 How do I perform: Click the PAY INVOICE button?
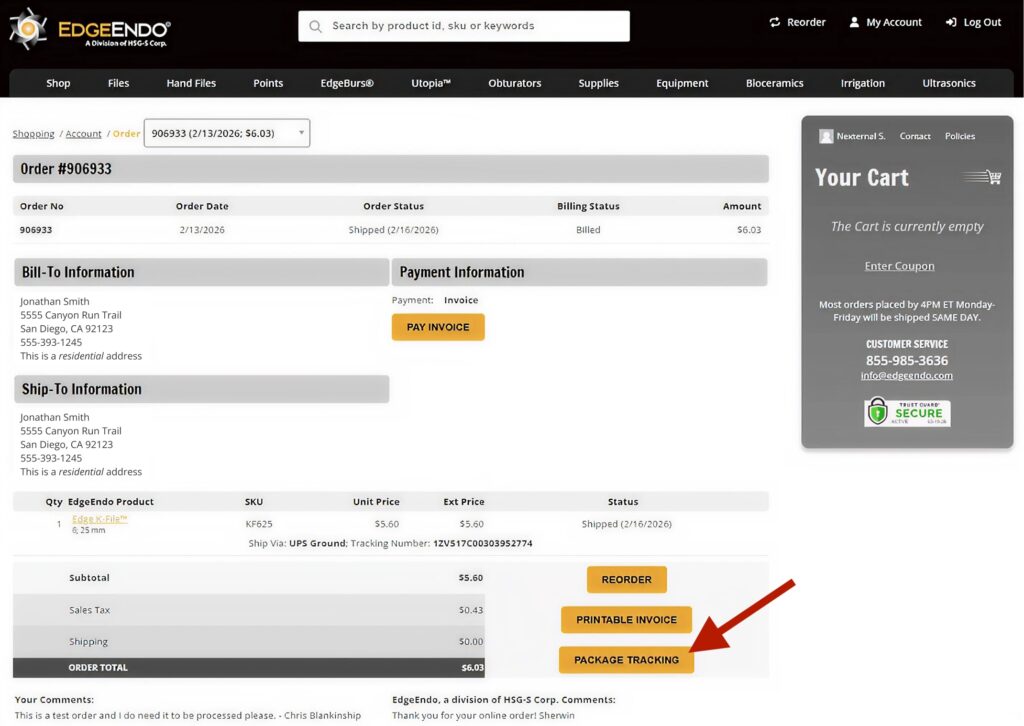coord(438,326)
